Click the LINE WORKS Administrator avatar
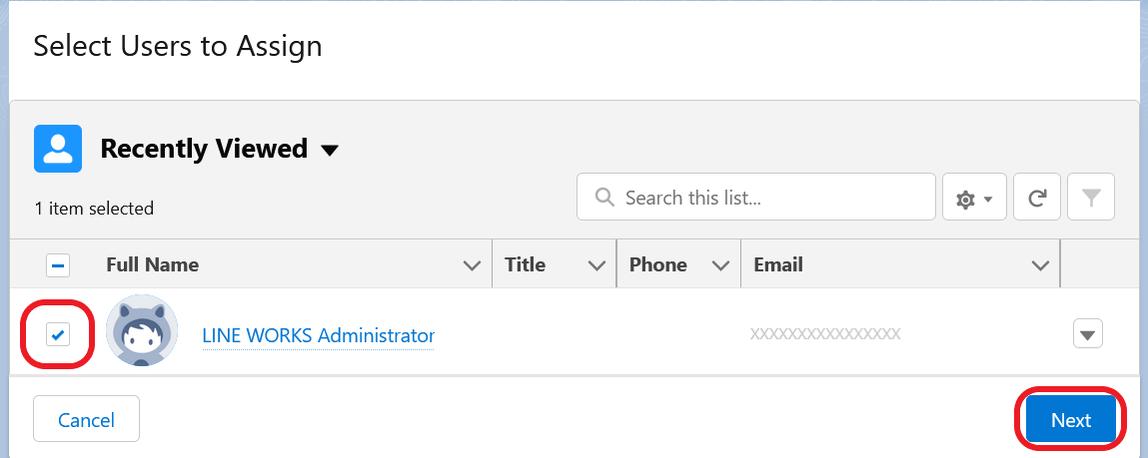The width and height of the screenshot is (1148, 458). coord(142,331)
